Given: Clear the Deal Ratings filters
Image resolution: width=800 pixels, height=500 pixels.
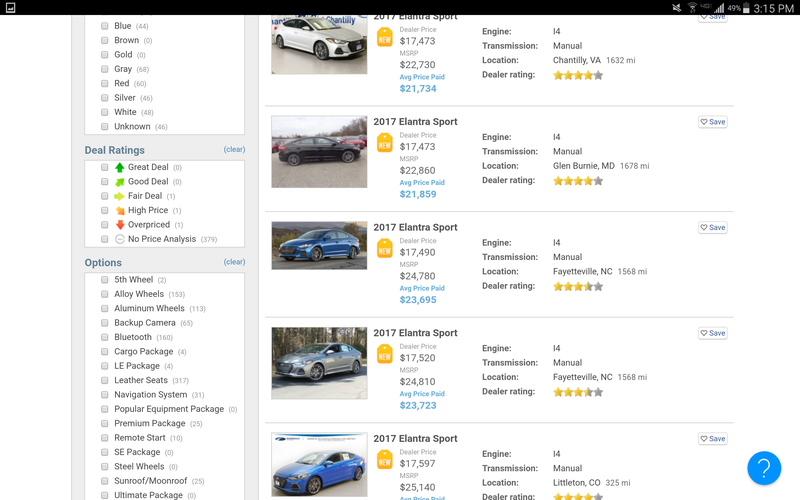Looking at the screenshot, I should tap(234, 149).
